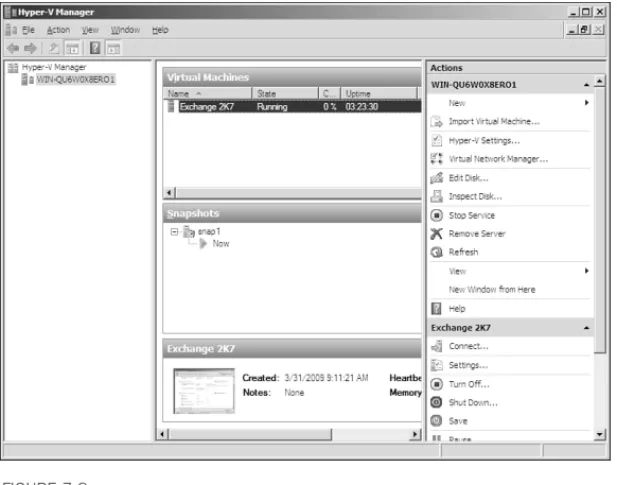Click the Help icon in Actions pane
617x485 pixels.
(x=436, y=308)
